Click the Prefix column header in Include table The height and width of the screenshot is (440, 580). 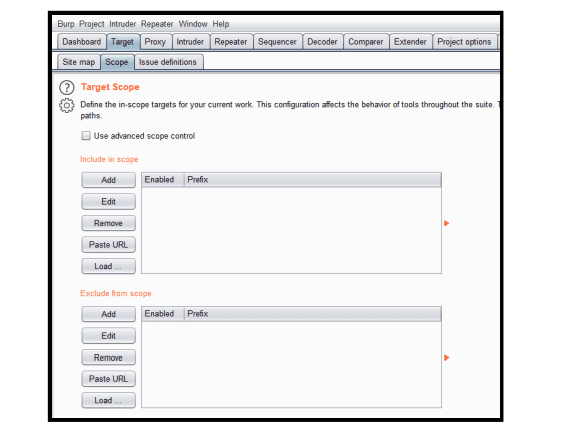(313, 180)
